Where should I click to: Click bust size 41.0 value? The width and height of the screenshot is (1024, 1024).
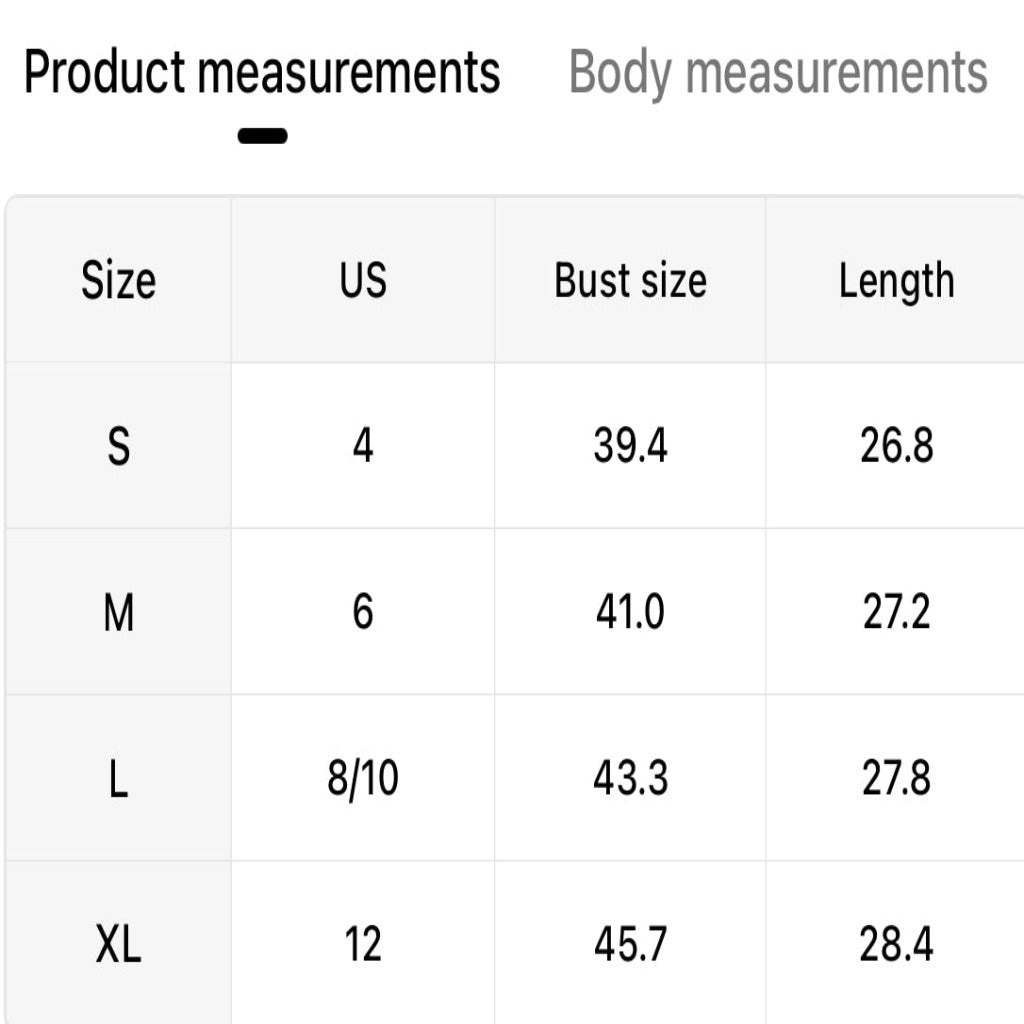point(630,612)
